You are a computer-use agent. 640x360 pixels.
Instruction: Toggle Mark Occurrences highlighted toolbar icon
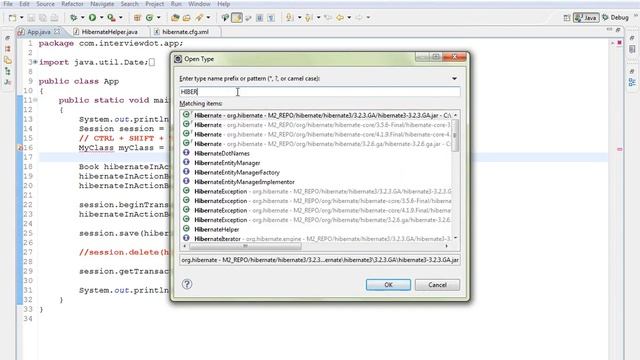tap(237, 18)
